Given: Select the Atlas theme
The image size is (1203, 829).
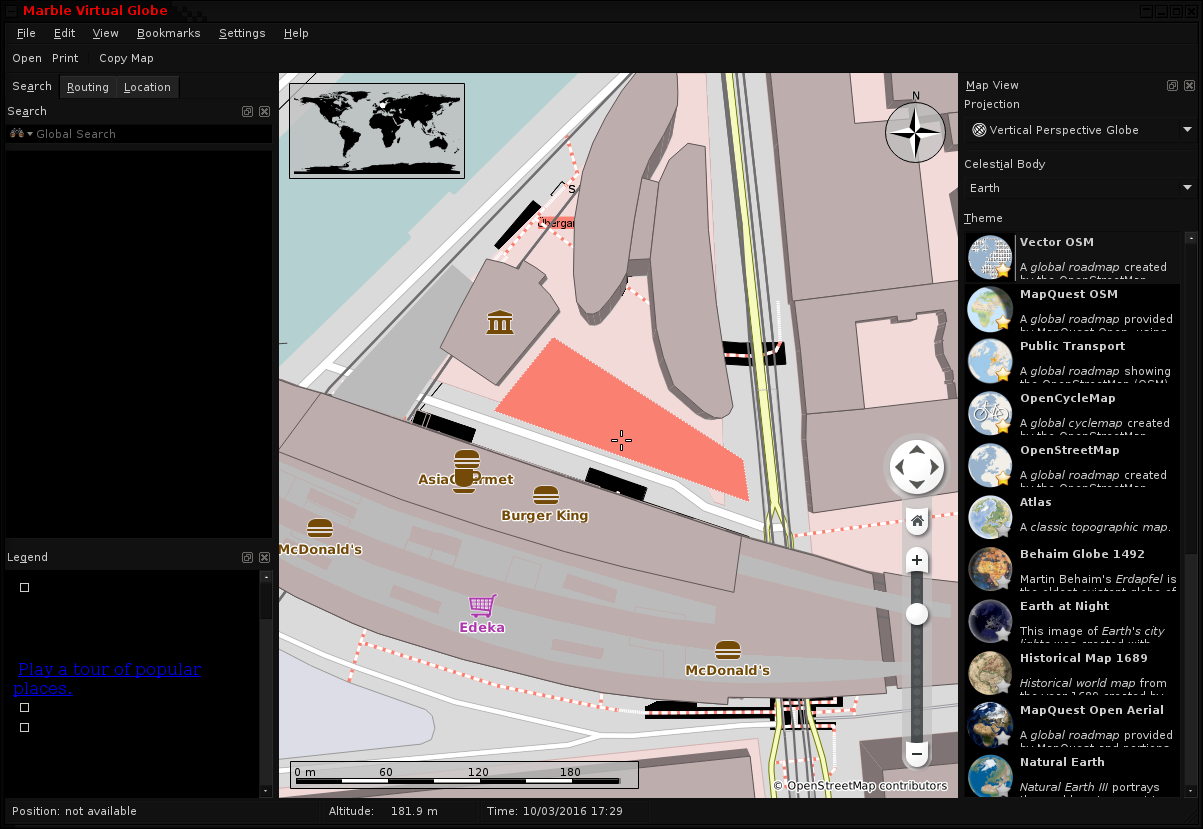Looking at the screenshot, I should (1073, 517).
